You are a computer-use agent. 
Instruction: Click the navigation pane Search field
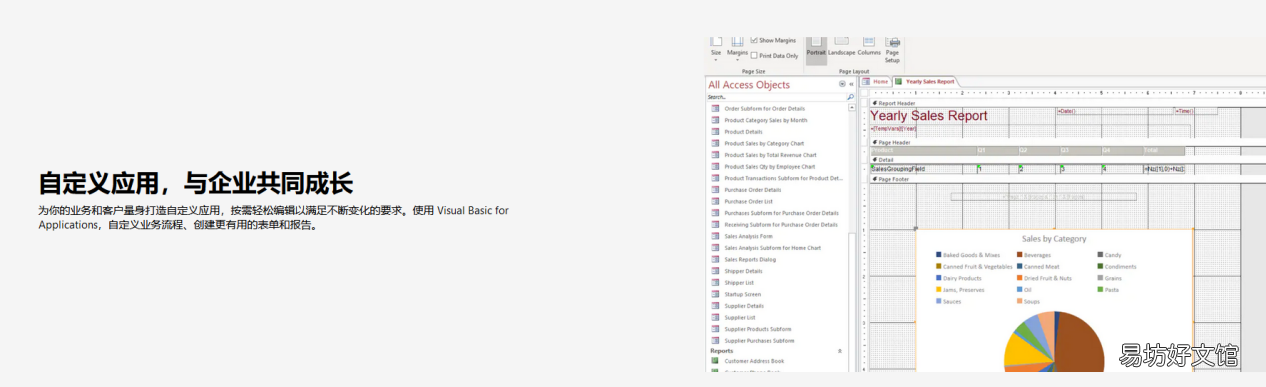point(775,97)
